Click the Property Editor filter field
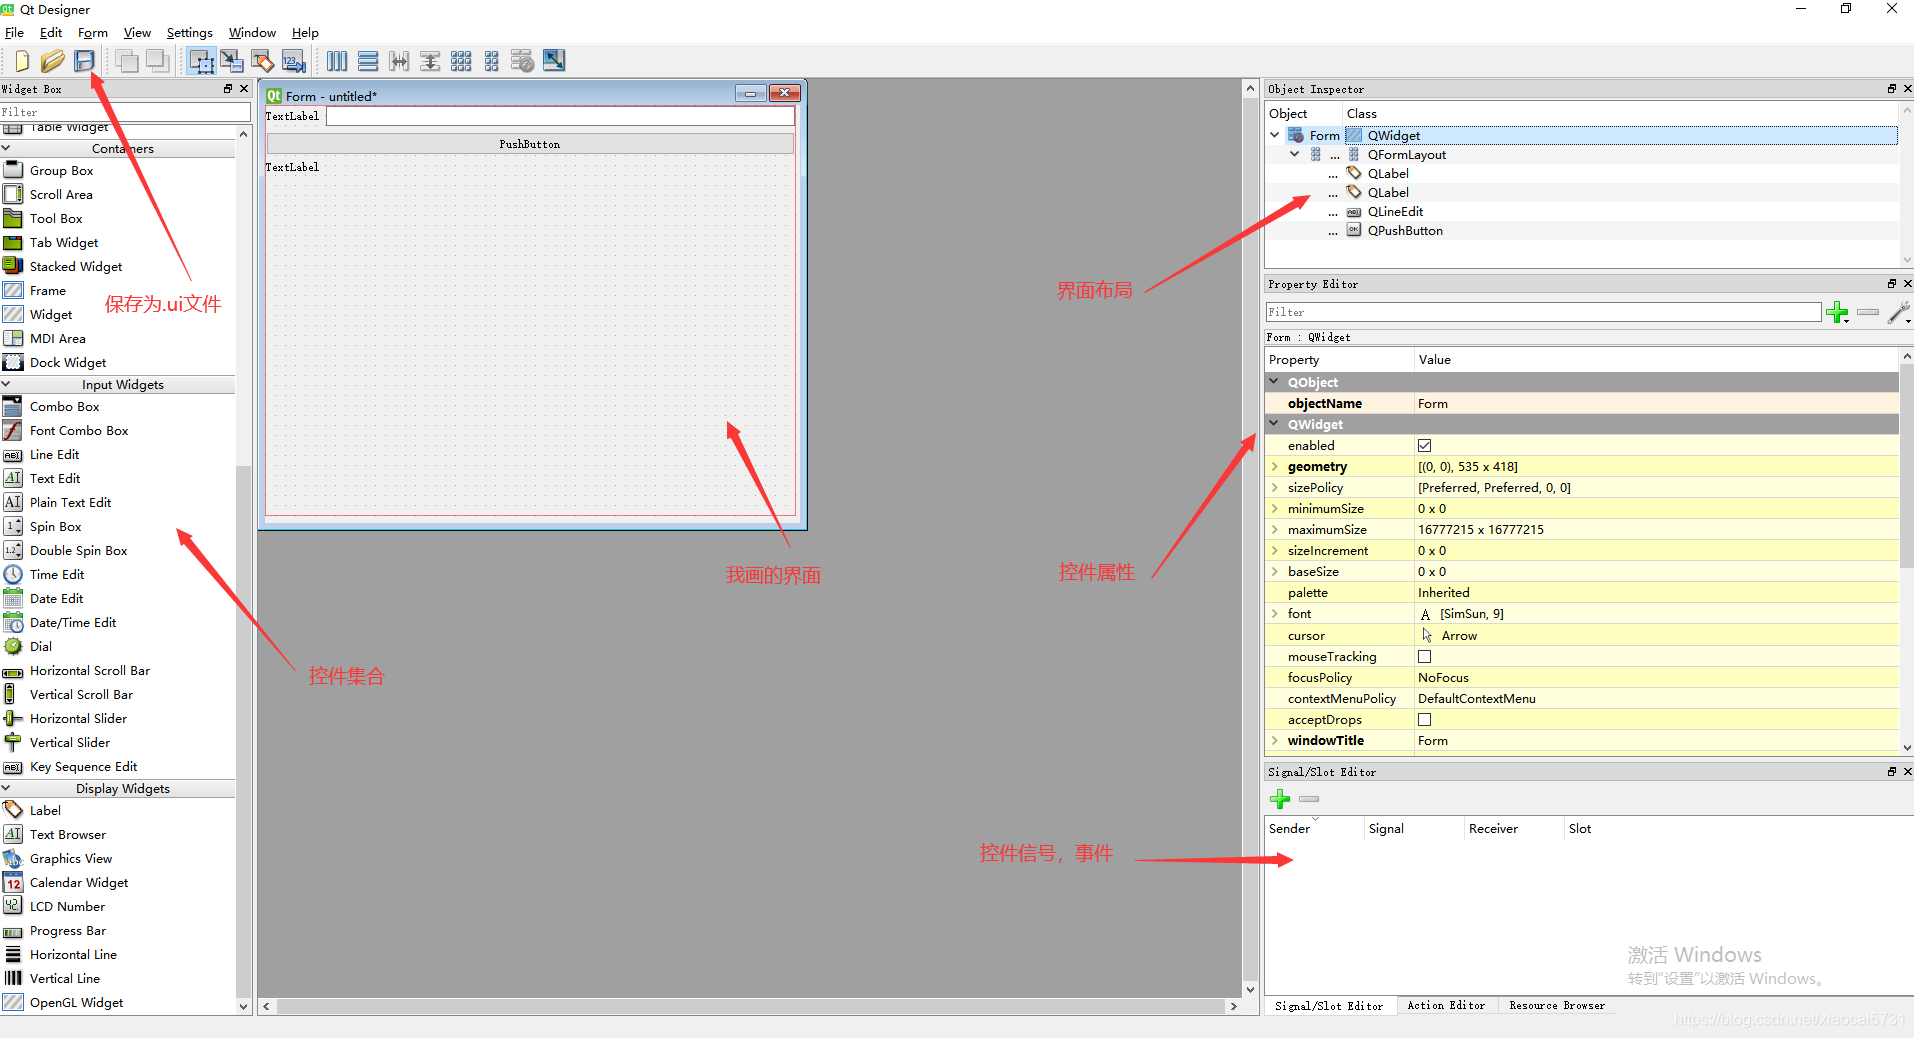The height and width of the screenshot is (1038, 1914). 1543,313
